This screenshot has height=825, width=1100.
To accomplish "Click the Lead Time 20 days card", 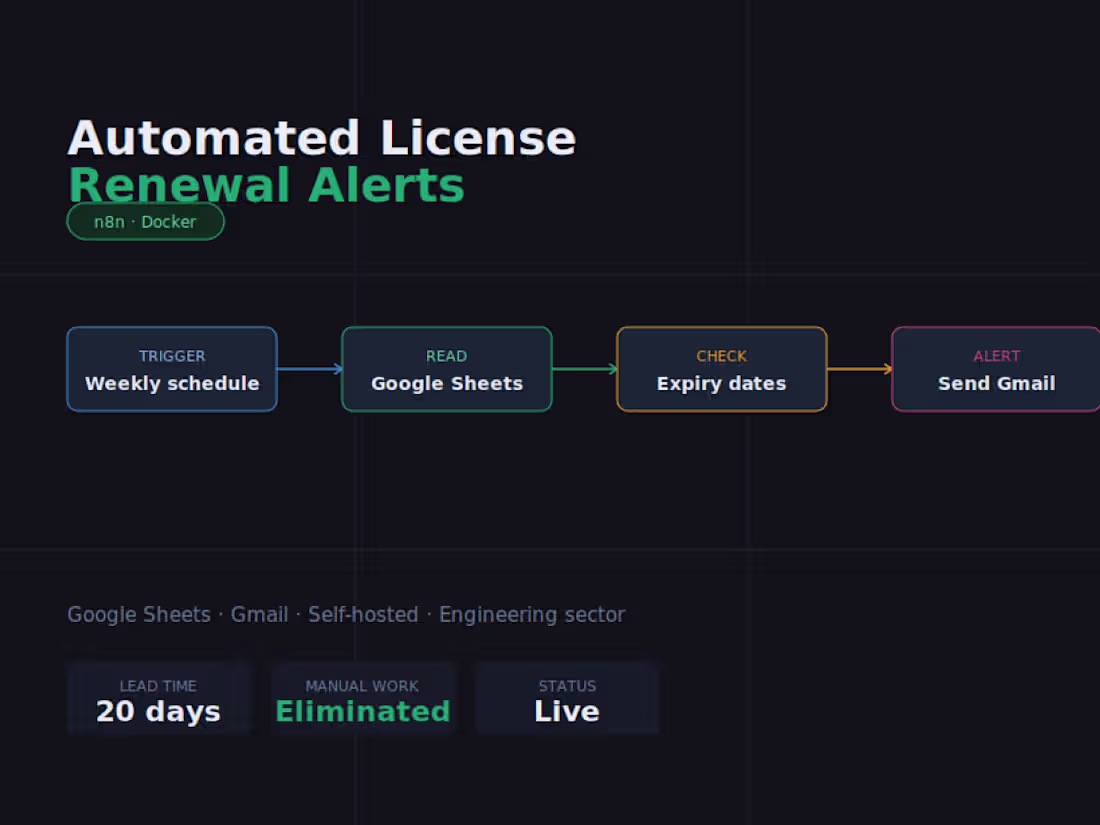I will coord(159,698).
